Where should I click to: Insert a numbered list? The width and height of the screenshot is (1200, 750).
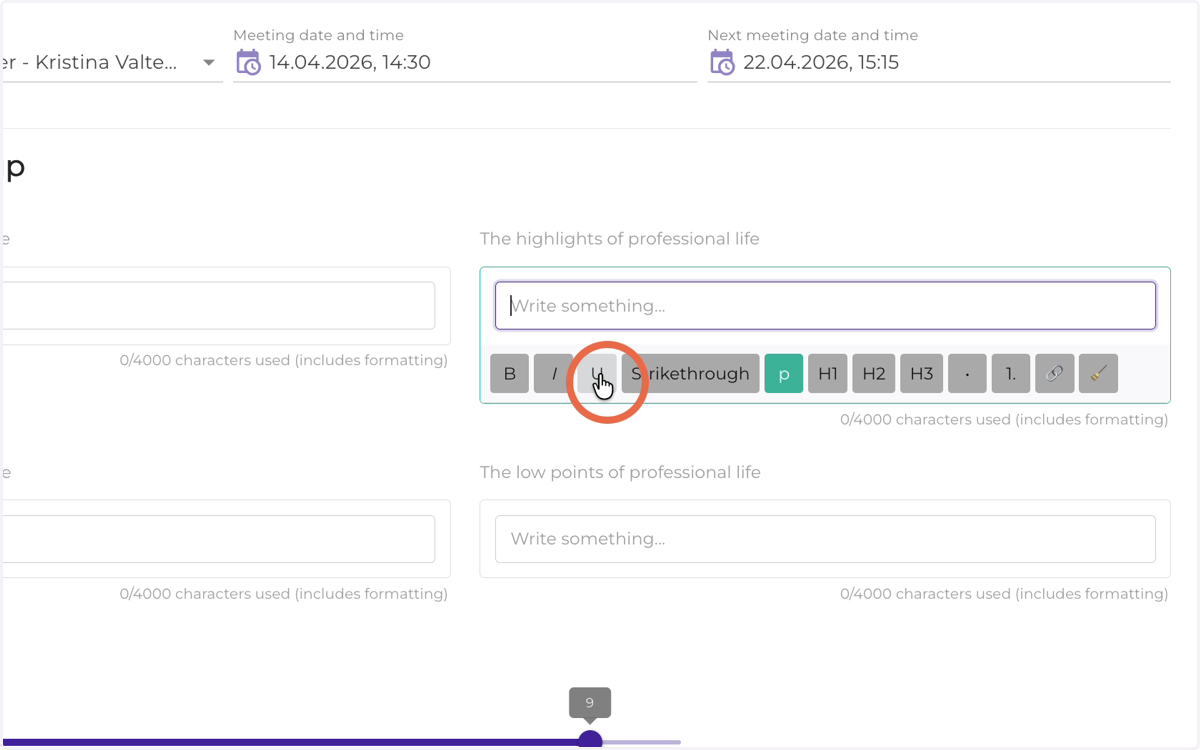(1011, 374)
